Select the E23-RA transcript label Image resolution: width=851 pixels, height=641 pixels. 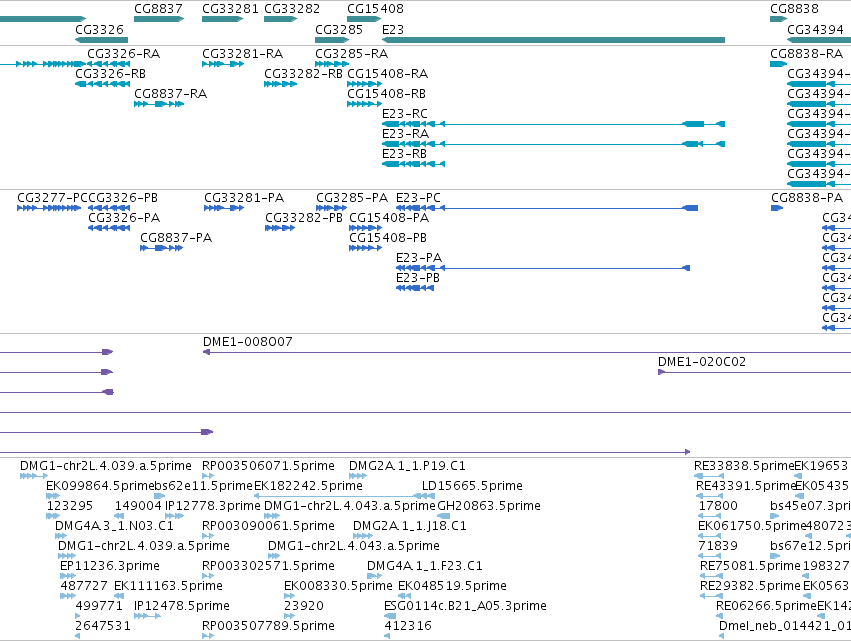tap(405, 134)
